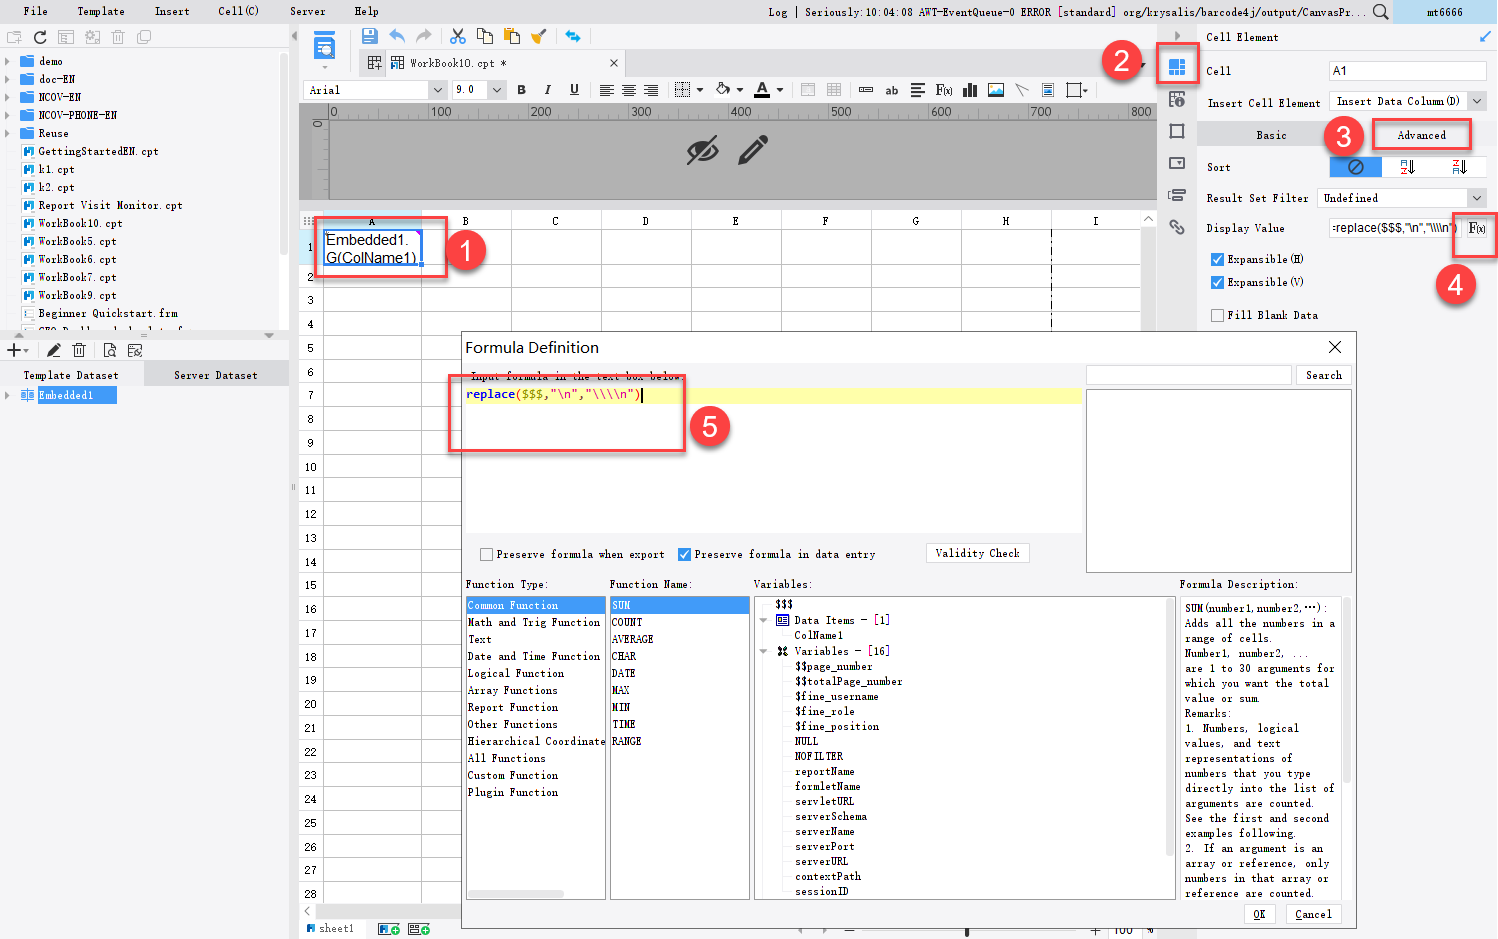Click the Search button for functions
Screen dimensions: 1498x939
click(1324, 375)
